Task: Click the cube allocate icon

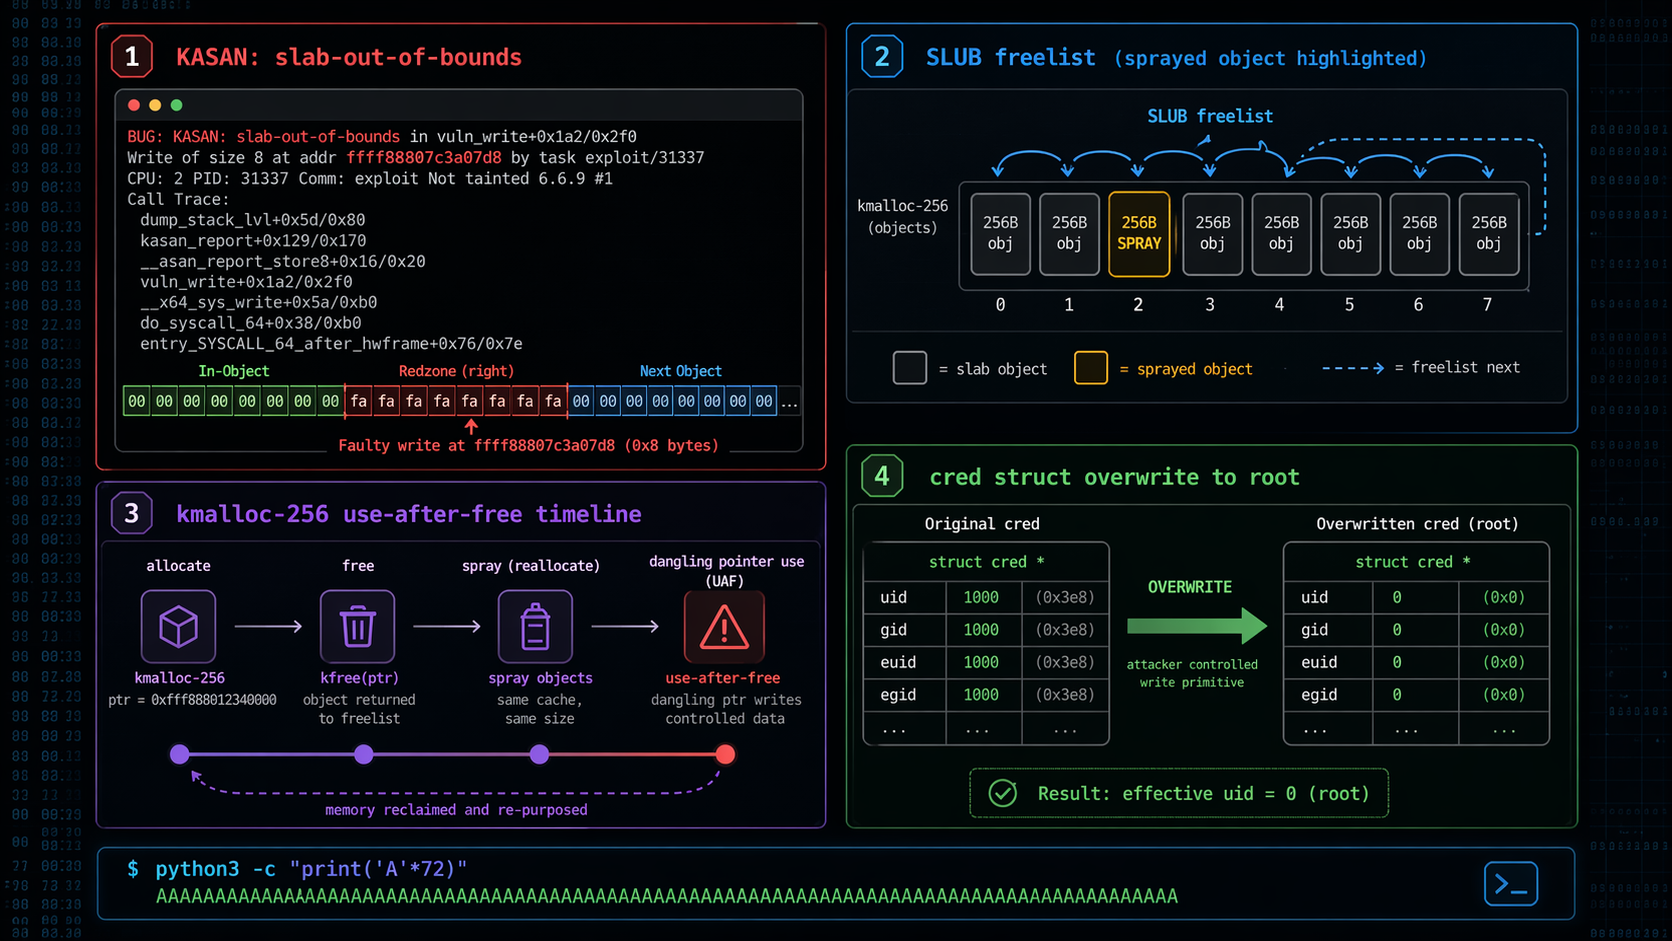Action: click(178, 626)
